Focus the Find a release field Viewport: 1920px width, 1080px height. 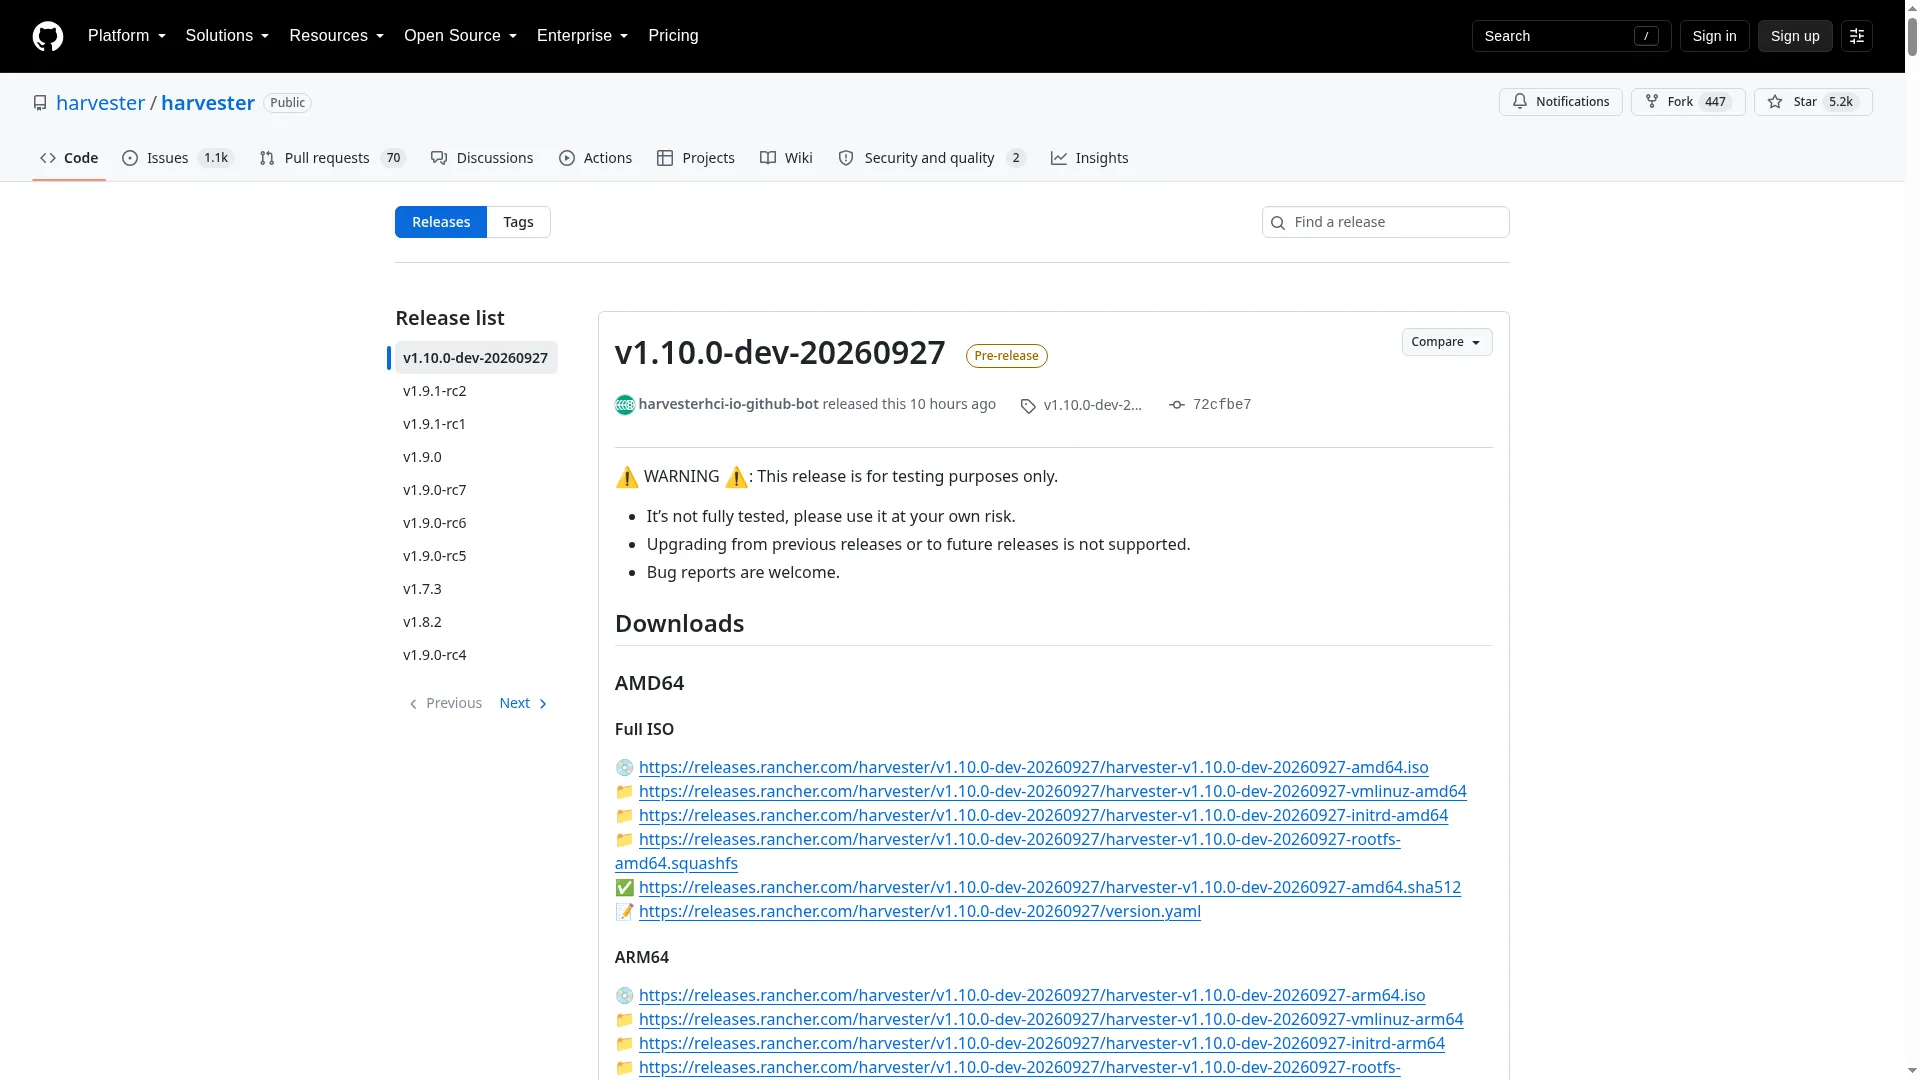point(1385,222)
